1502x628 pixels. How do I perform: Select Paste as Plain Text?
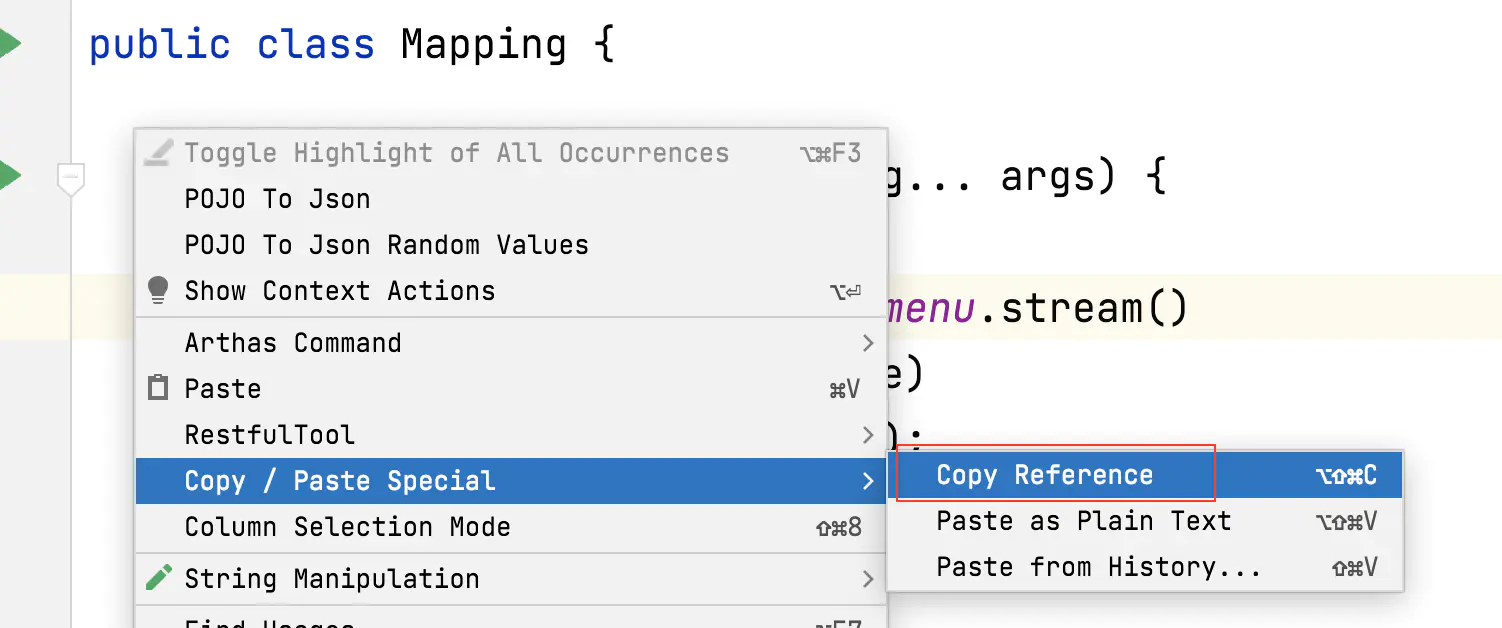[1083, 521]
